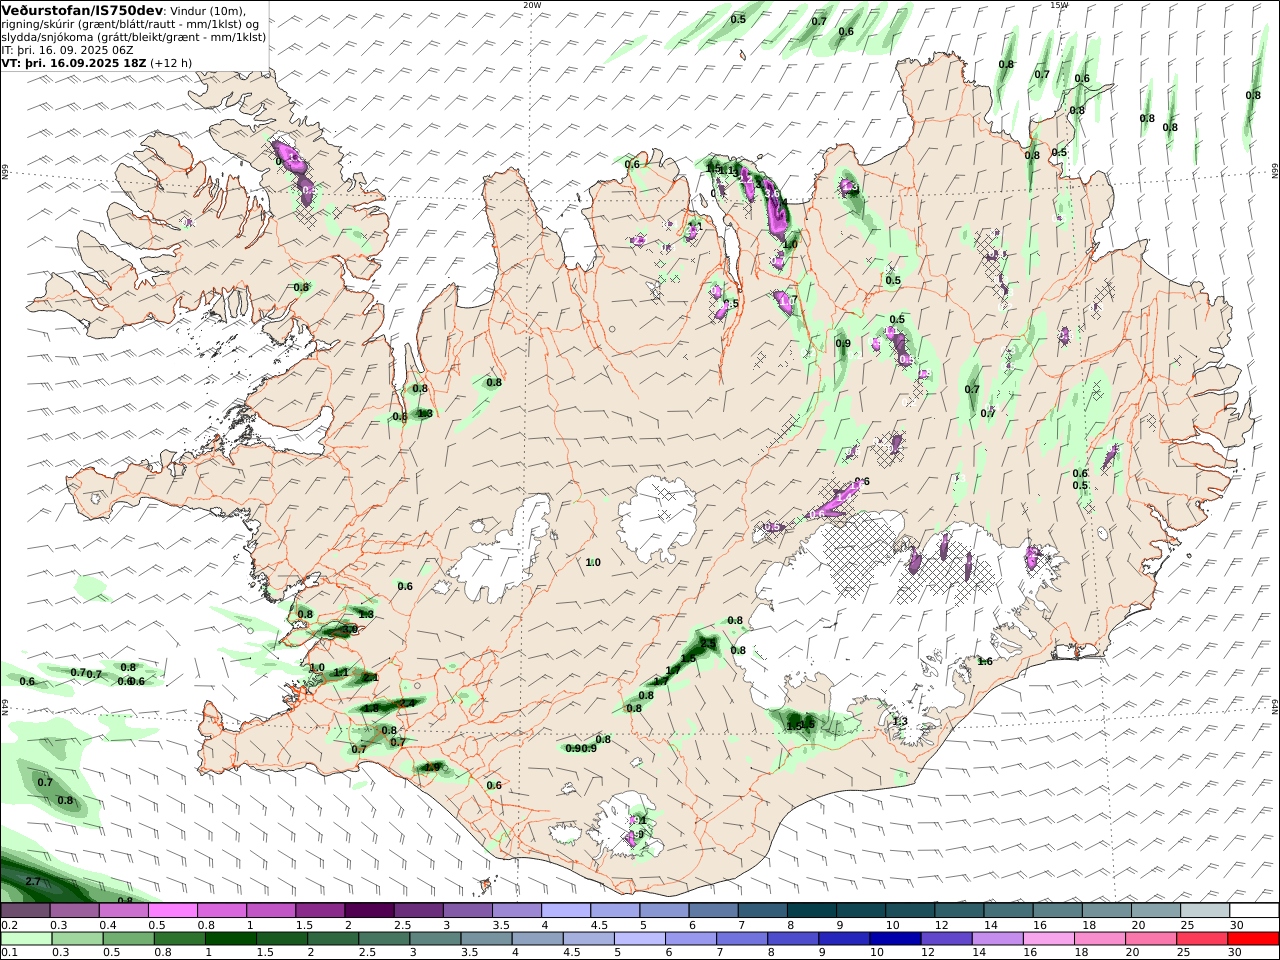Image resolution: width=1280 pixels, height=960 pixels.
Task: Select the 0.2 dusky purple snow legend swatch
Action: 25,911
